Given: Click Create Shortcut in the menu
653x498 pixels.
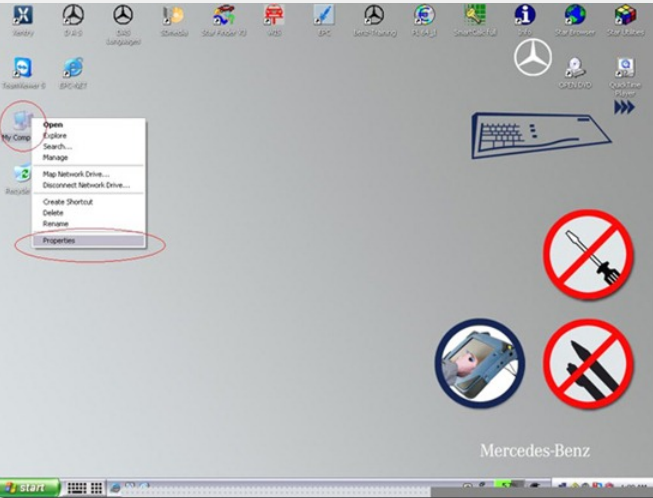Looking at the screenshot, I should click(x=68, y=202).
